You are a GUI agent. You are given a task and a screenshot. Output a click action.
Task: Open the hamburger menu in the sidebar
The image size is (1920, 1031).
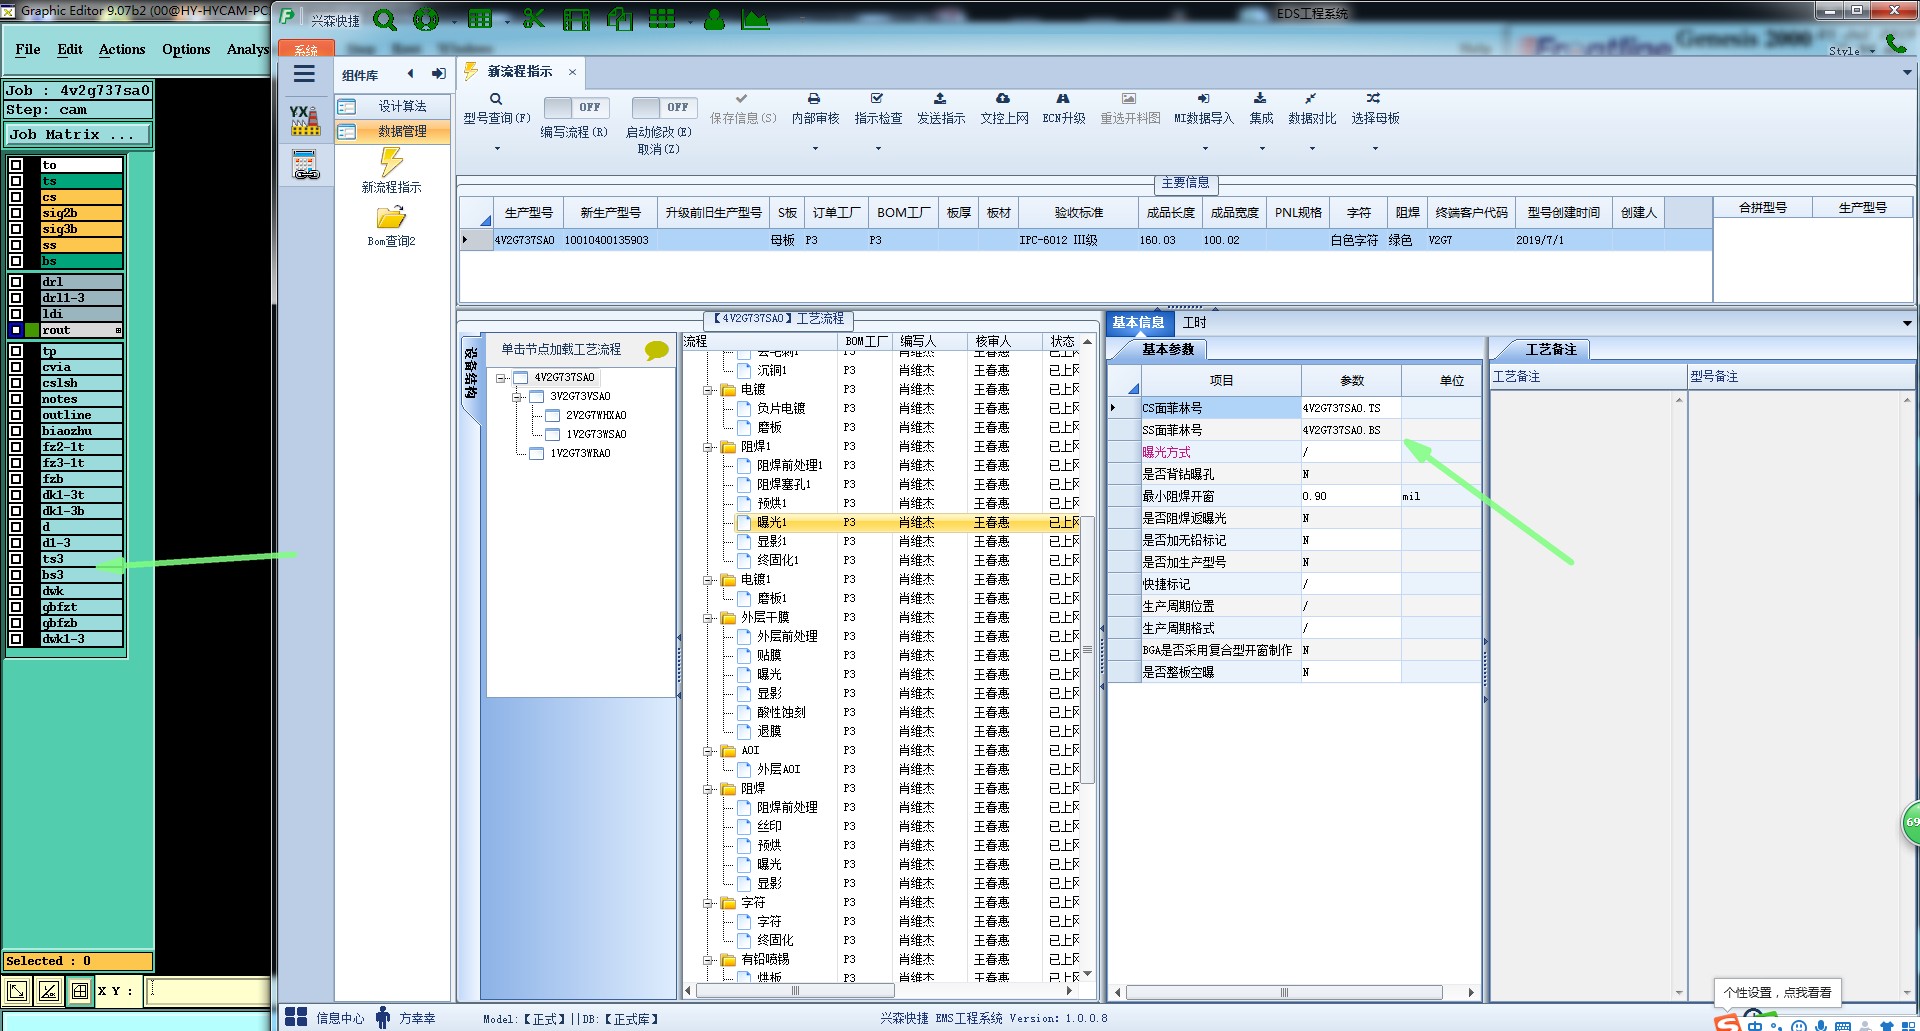tap(304, 74)
